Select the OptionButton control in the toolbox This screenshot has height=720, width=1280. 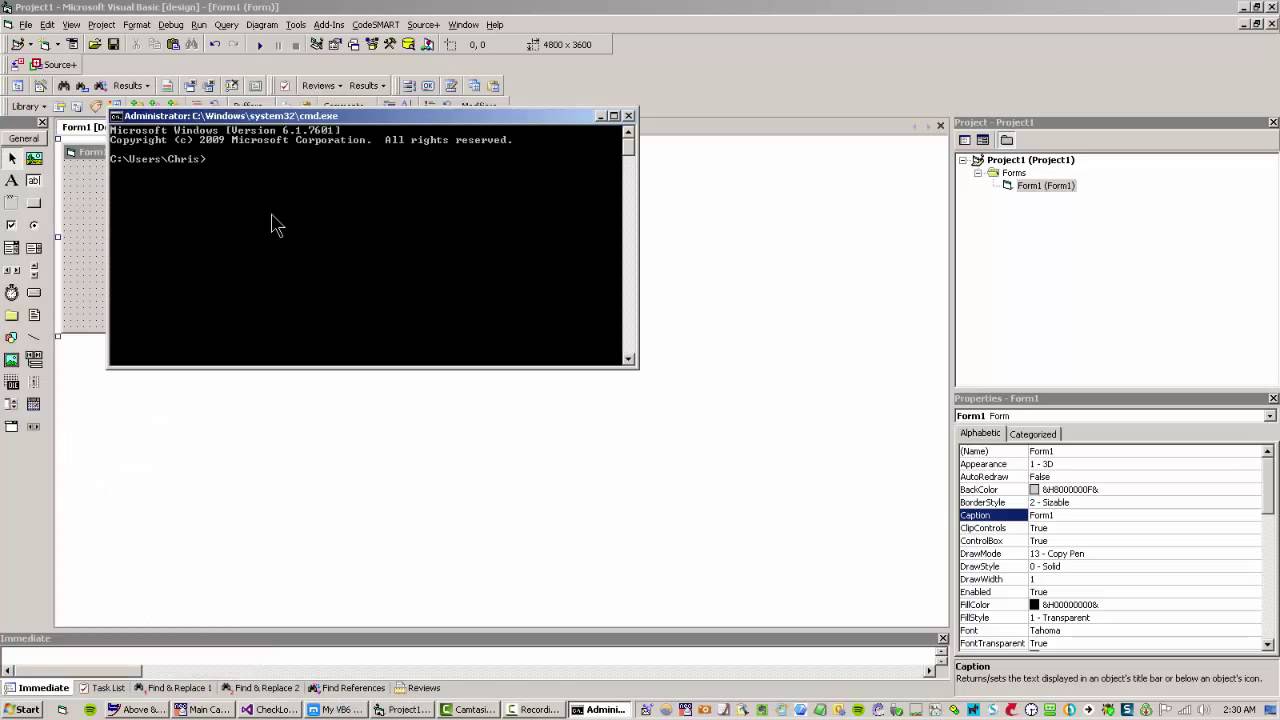pyautogui.click(x=34, y=226)
